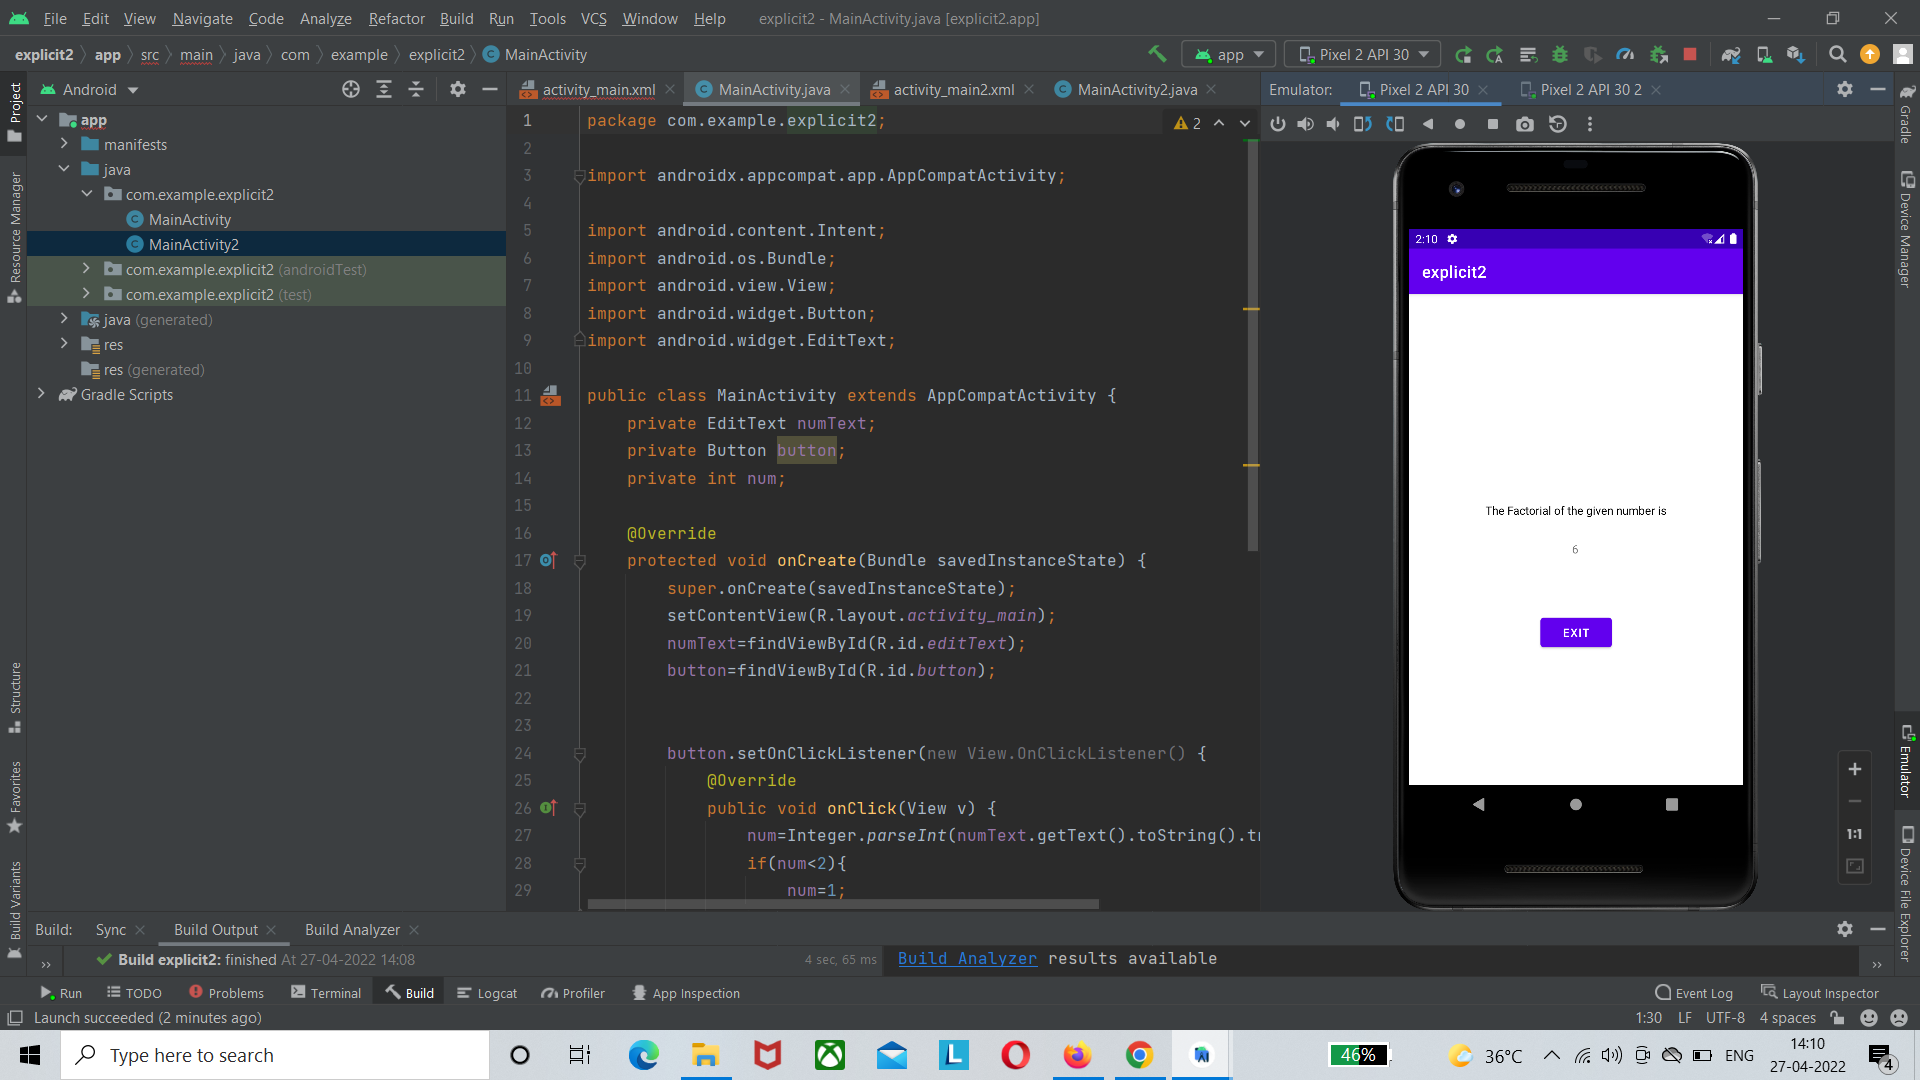Take a screenshot with the emulator camera icon
1920x1080 pixels.
pos(1525,124)
